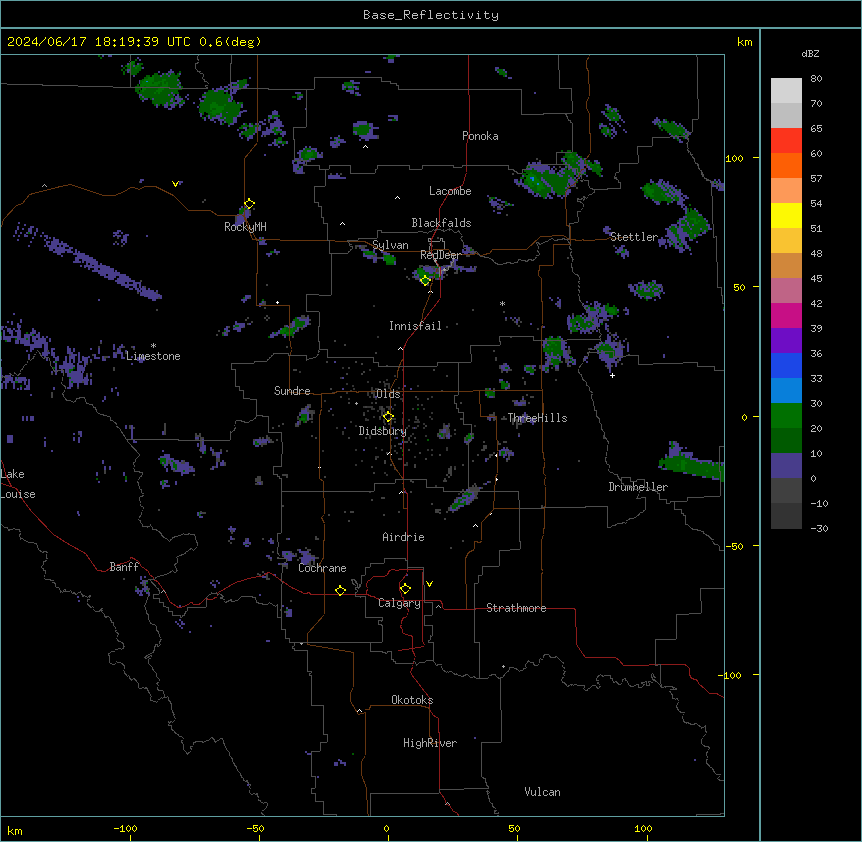Click the Limestone label
Viewport: 862px width, 842px height.
(153, 356)
